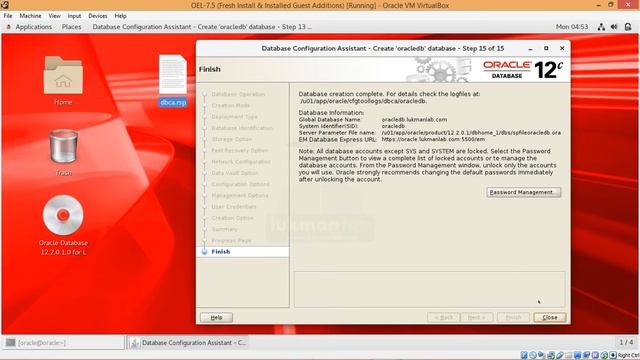Click the Creation Mode step
Viewport: 640px width, 360px height.
click(x=231, y=106)
